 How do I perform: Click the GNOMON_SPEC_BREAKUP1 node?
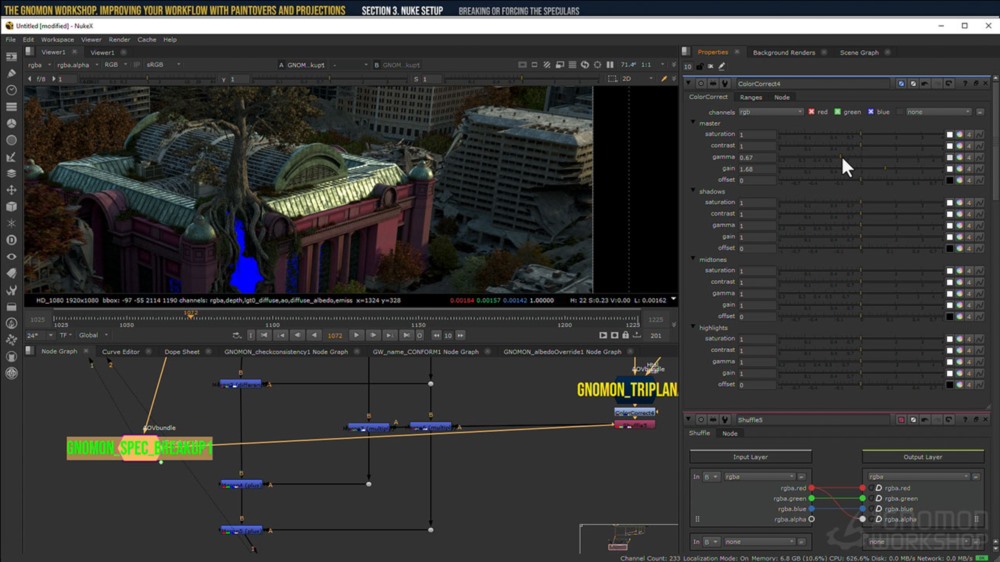pyautogui.click(x=140, y=448)
